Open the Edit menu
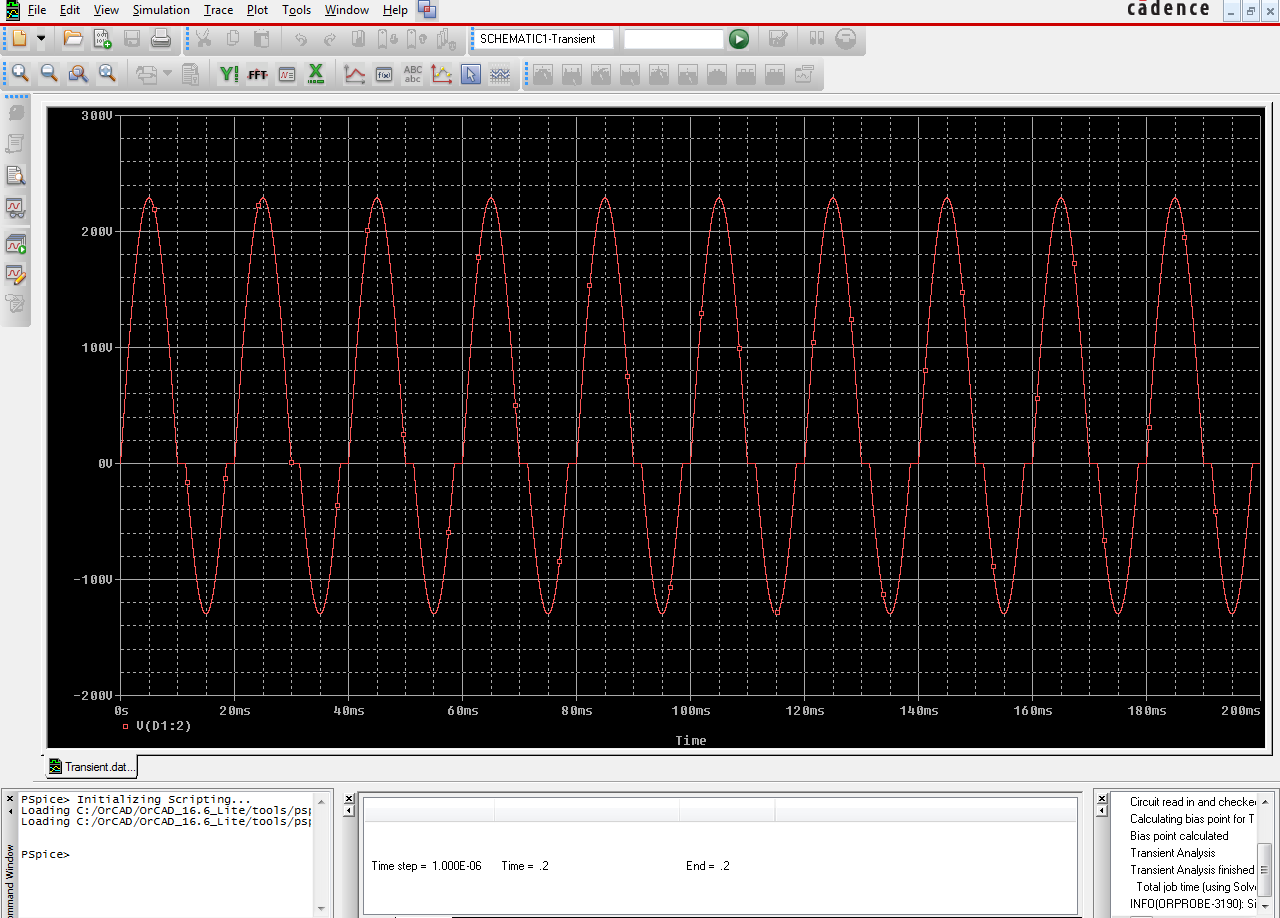The width and height of the screenshot is (1280, 918). [x=69, y=10]
